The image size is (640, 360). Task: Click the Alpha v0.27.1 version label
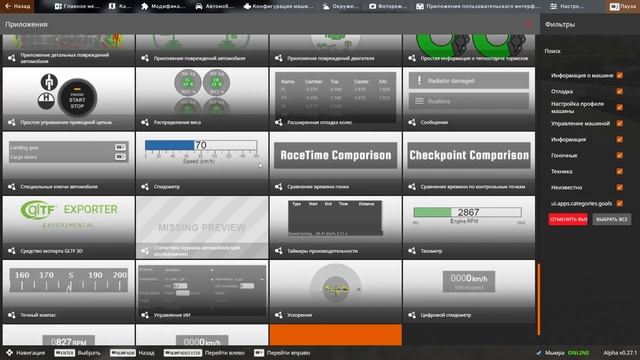(620, 353)
